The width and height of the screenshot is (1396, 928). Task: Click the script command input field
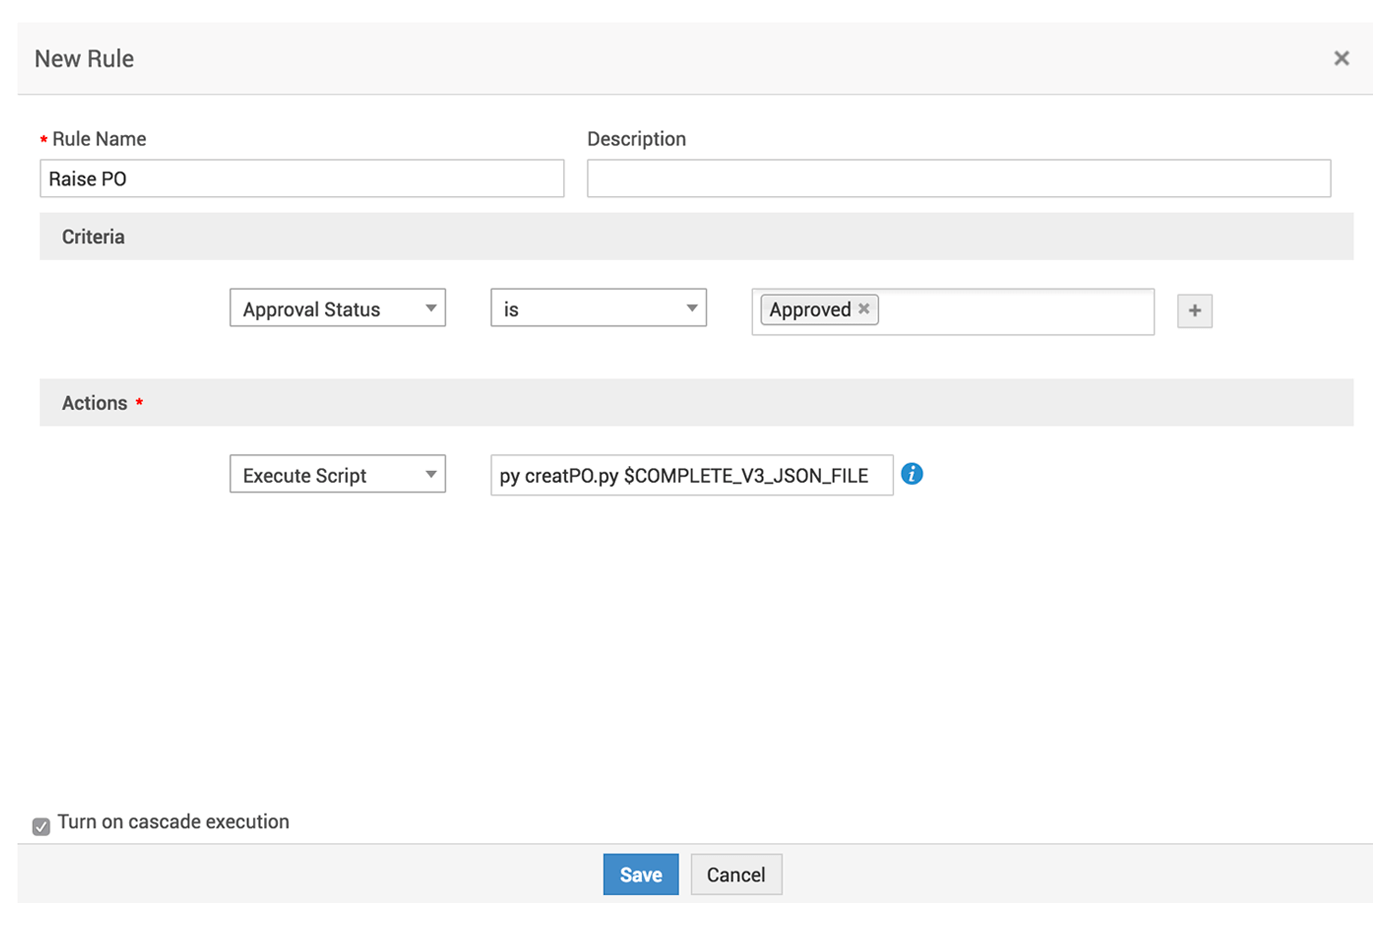(690, 475)
